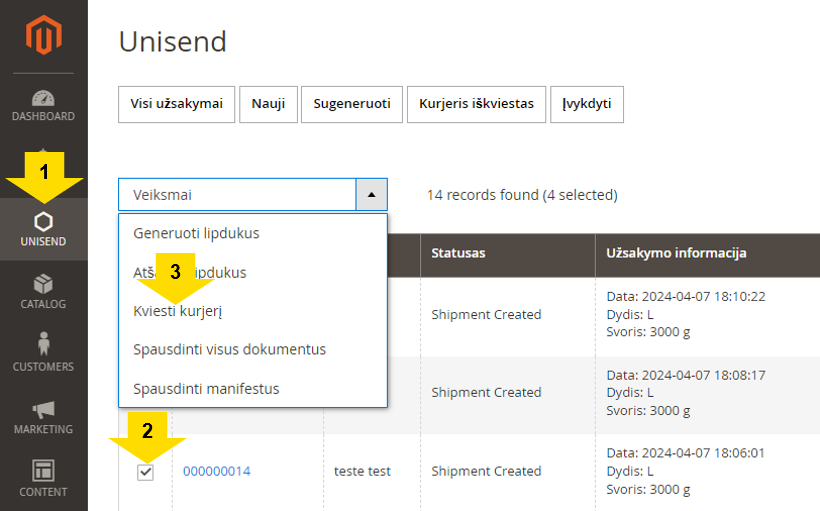This screenshot has height=511, width=820.
Task: Show Nauji orders
Action: coord(268,104)
